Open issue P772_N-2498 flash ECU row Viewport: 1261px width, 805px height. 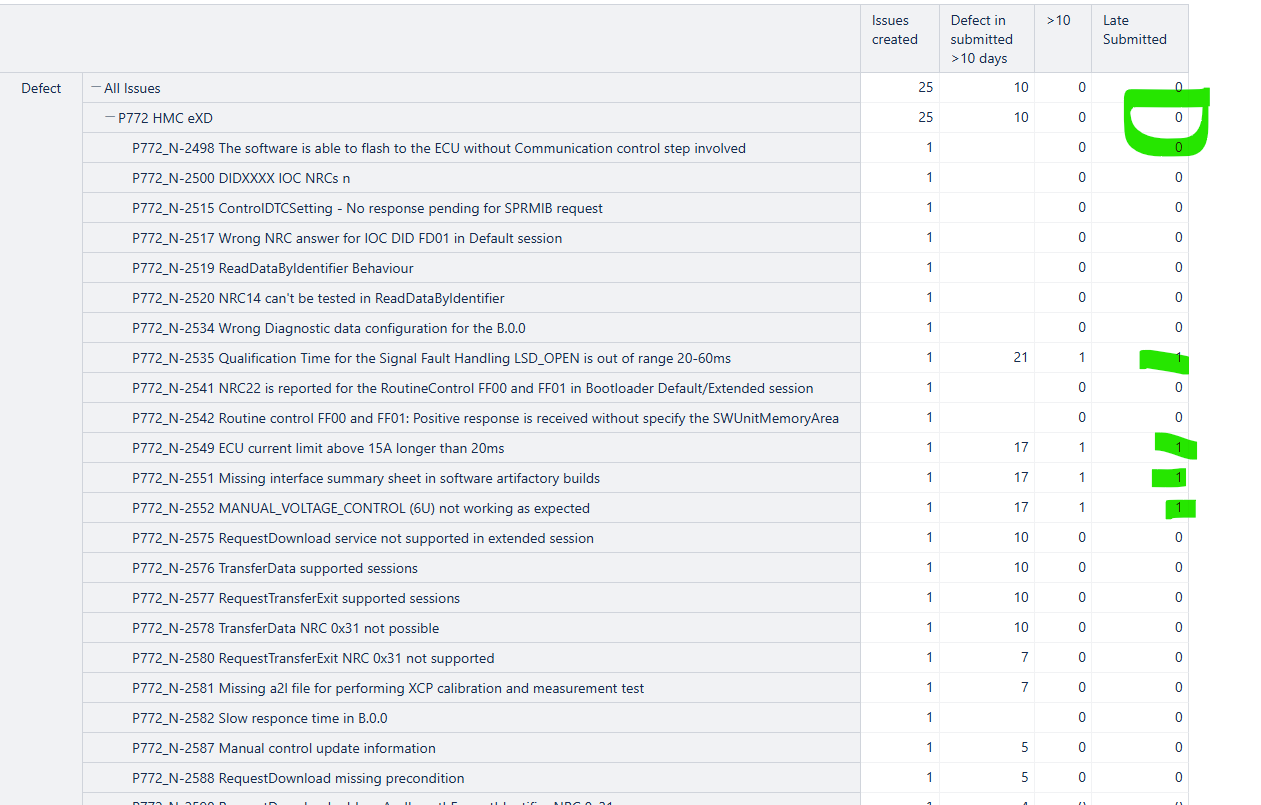(x=438, y=148)
